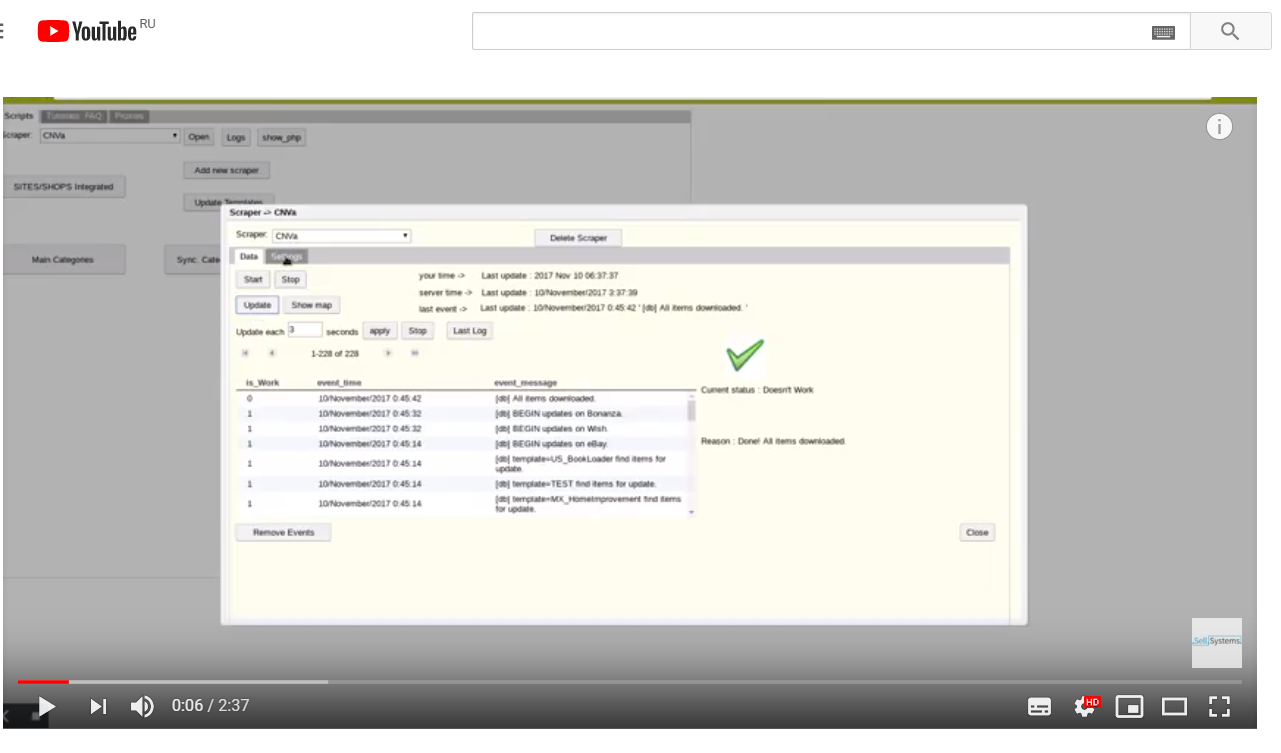Click Stop button next to Start
This screenshot has width=1281, height=753.
pos(289,280)
